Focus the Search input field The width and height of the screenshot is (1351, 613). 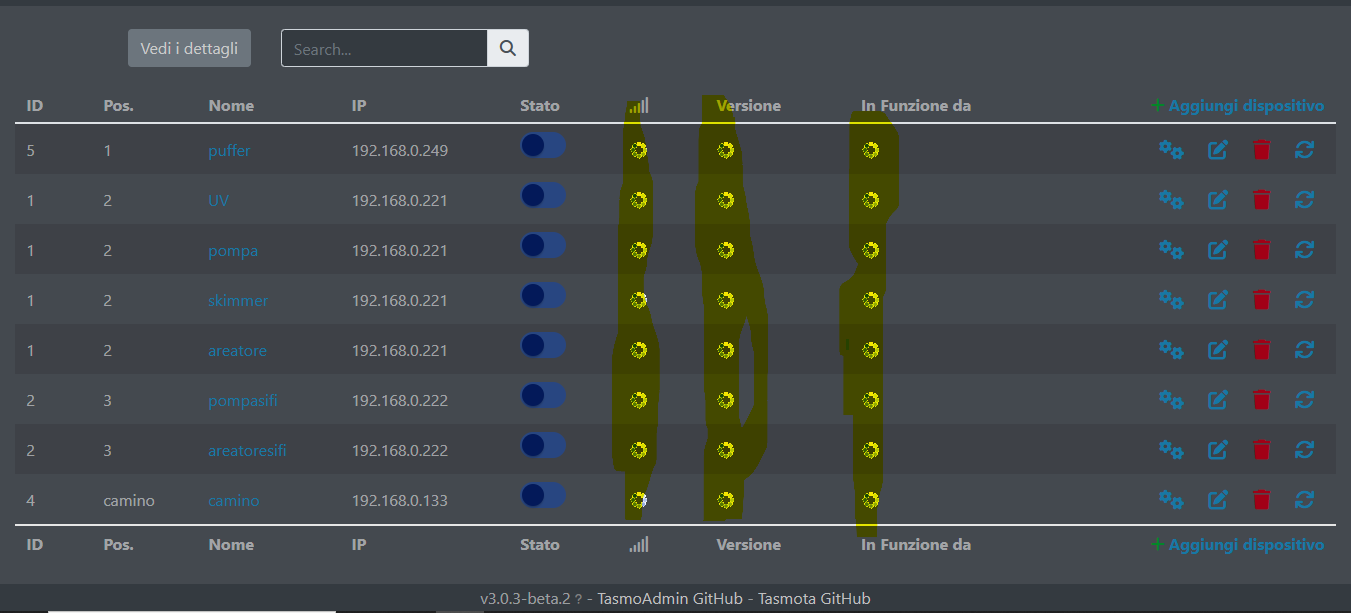[x=384, y=48]
